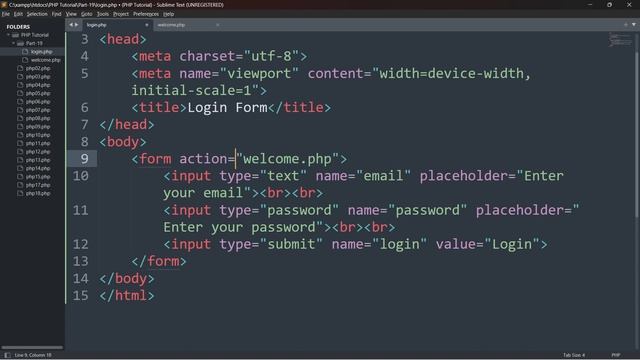This screenshot has width=640, height=360.
Task: Click the "email" name attribute value
Action: (x=383, y=176)
